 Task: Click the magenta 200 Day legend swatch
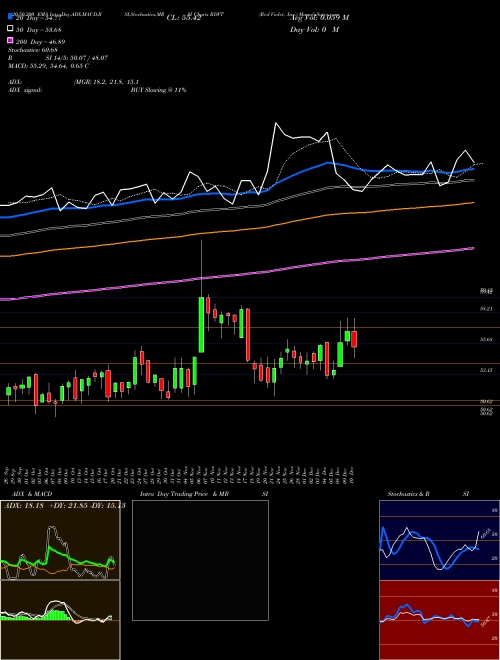(11, 41)
